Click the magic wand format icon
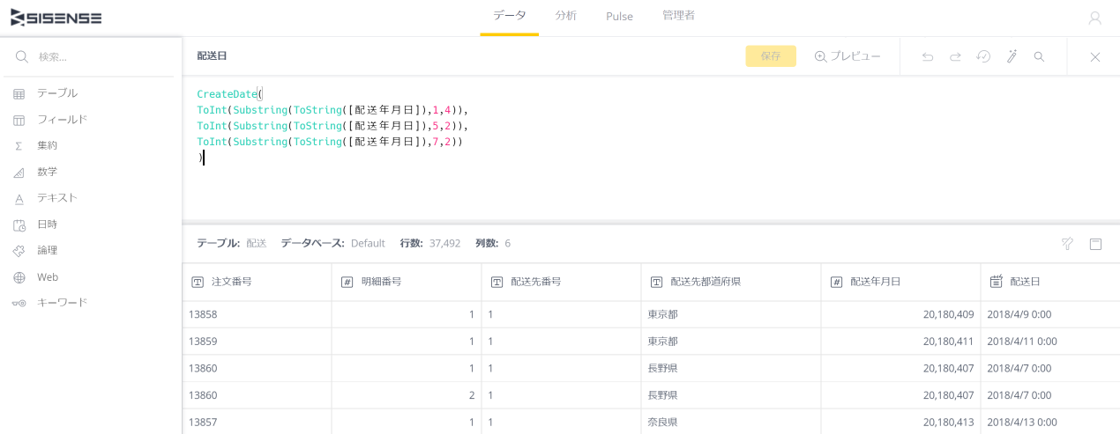 tap(1011, 56)
